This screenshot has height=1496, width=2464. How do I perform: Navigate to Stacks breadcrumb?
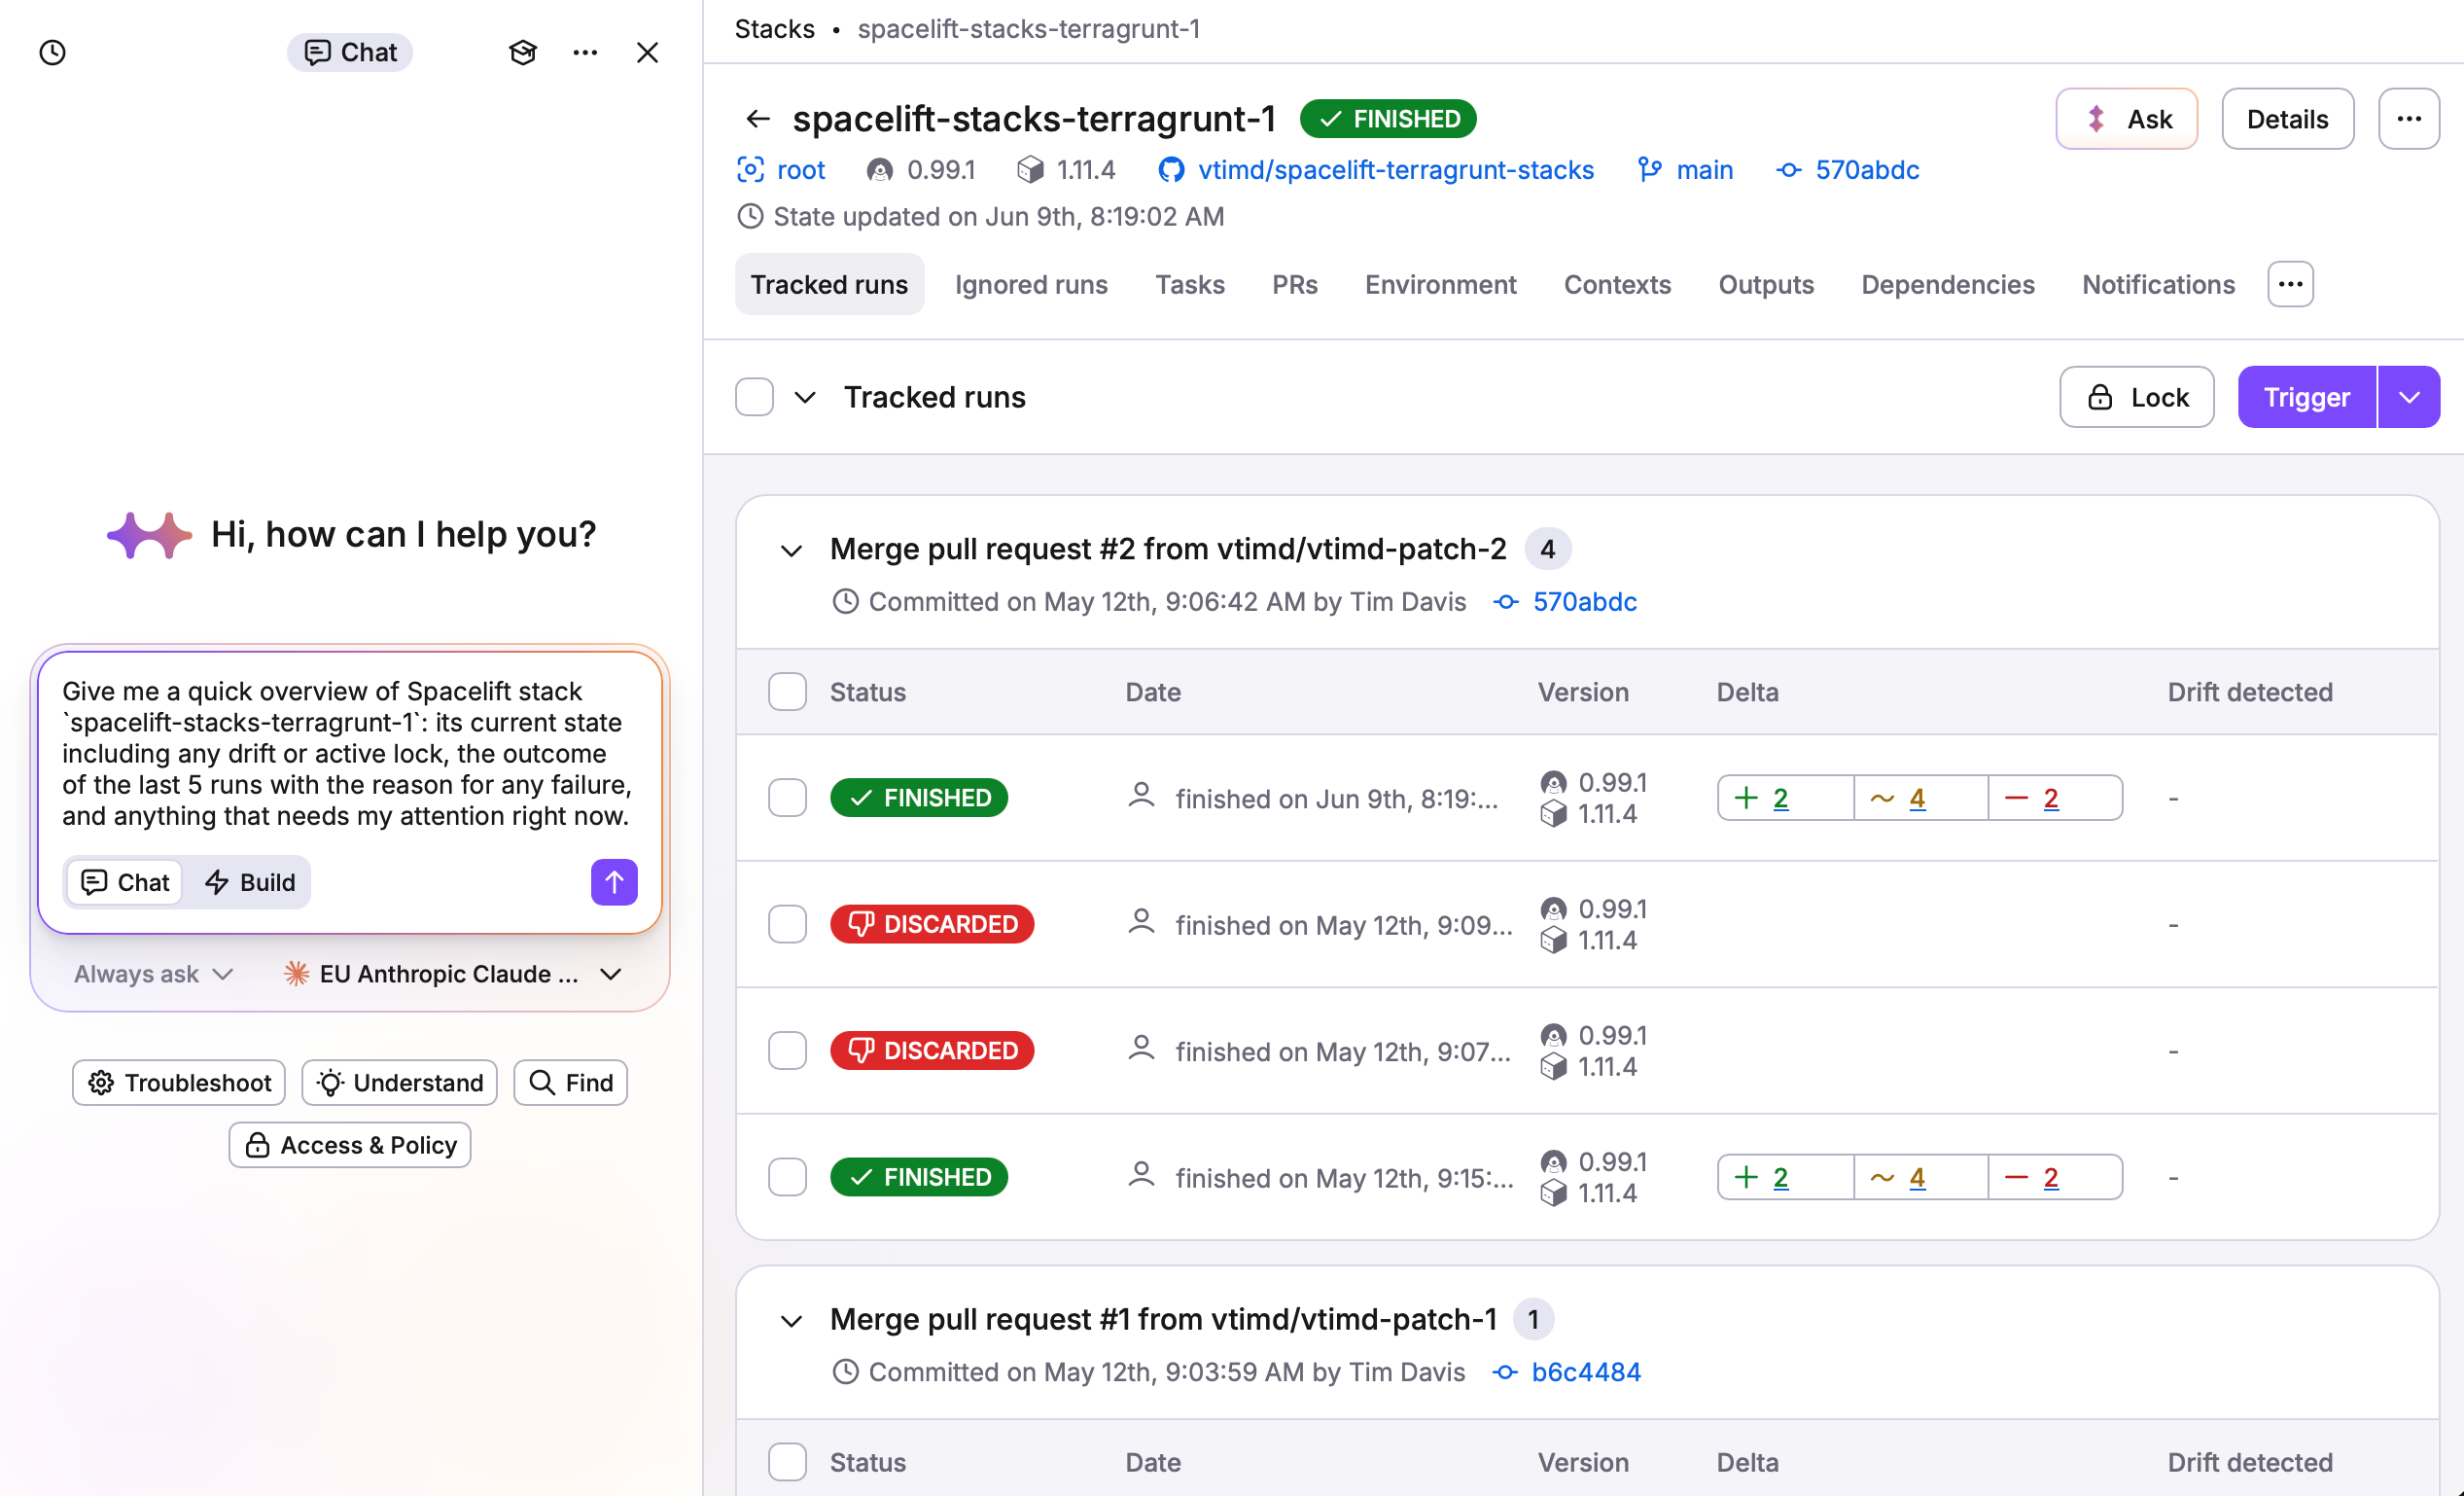click(774, 29)
